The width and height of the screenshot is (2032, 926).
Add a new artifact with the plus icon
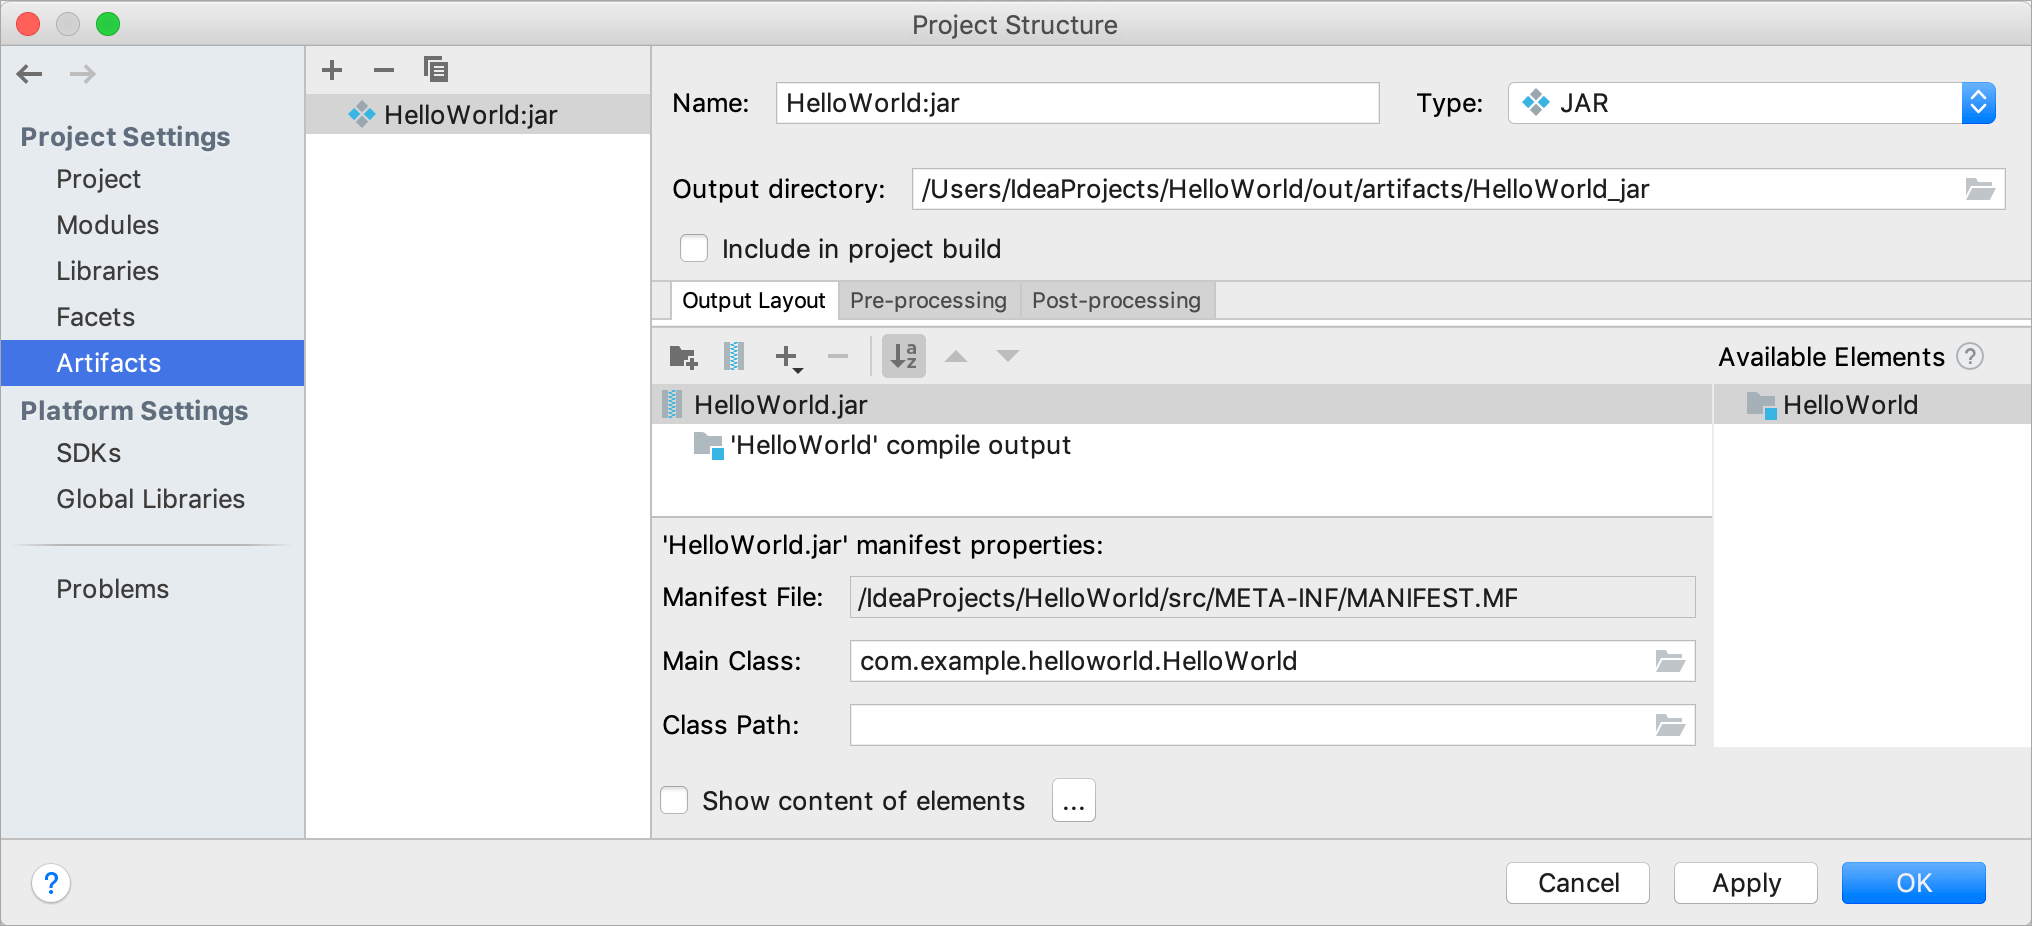pyautogui.click(x=332, y=69)
